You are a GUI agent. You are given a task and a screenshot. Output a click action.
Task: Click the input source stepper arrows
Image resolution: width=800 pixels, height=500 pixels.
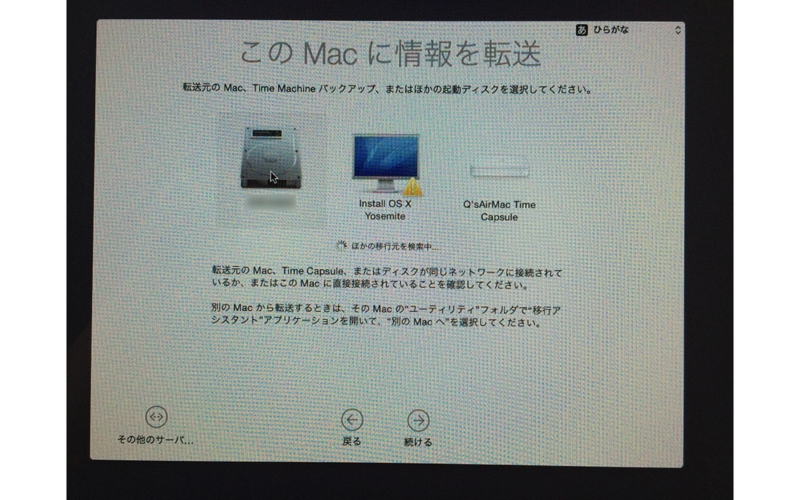(678, 30)
